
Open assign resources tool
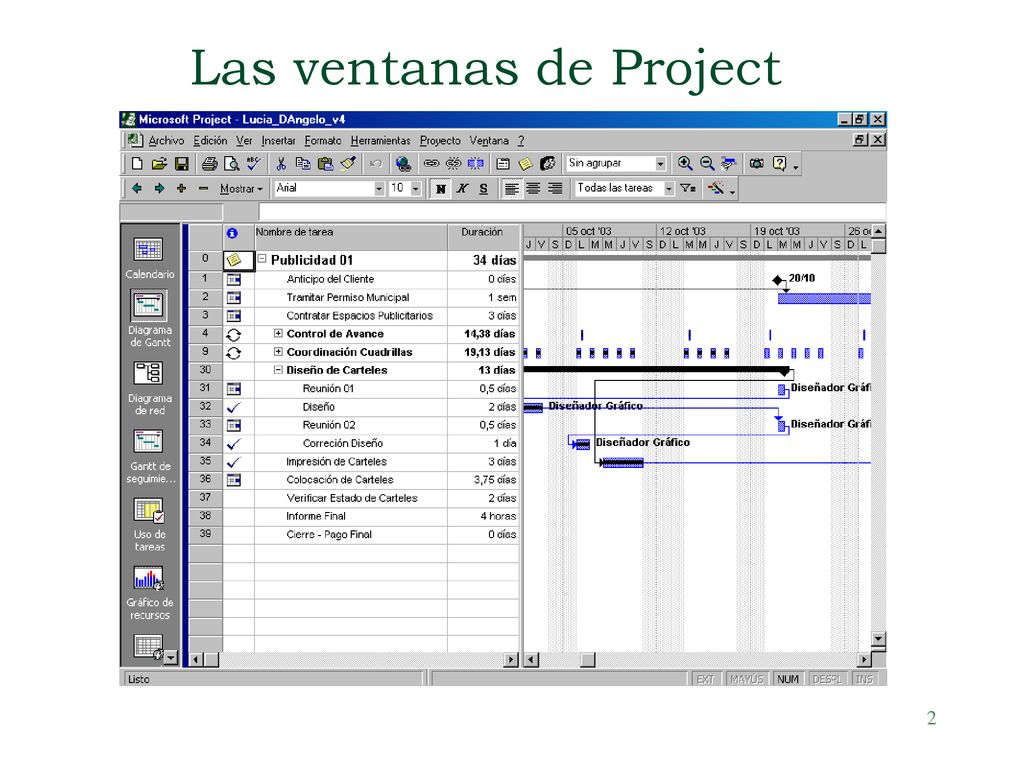pyautogui.click(x=548, y=164)
